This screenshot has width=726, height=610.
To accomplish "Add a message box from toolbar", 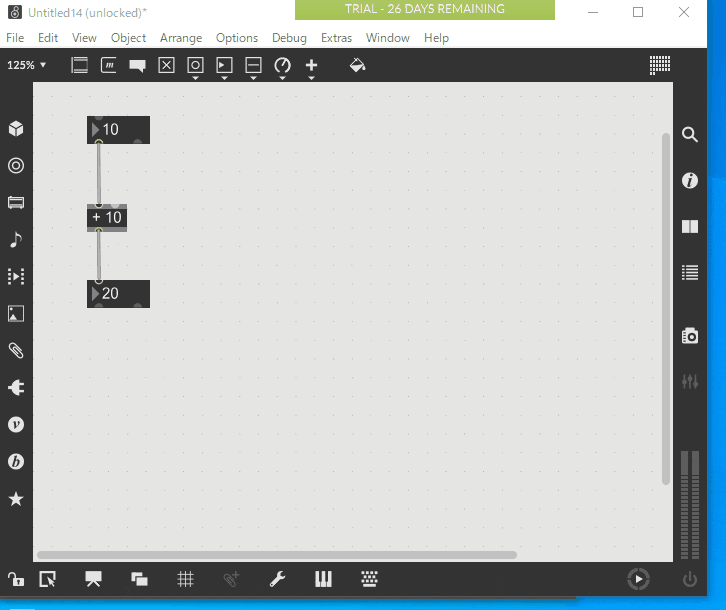I will click(109, 65).
